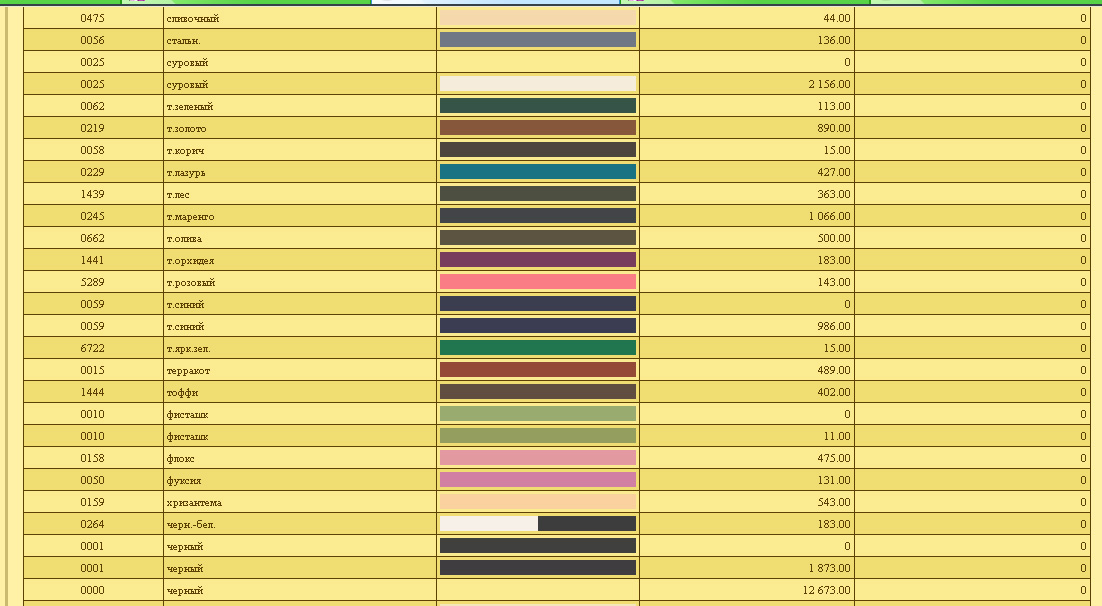Select code cell 1444
The image size is (1102, 606).
[x=92, y=392]
